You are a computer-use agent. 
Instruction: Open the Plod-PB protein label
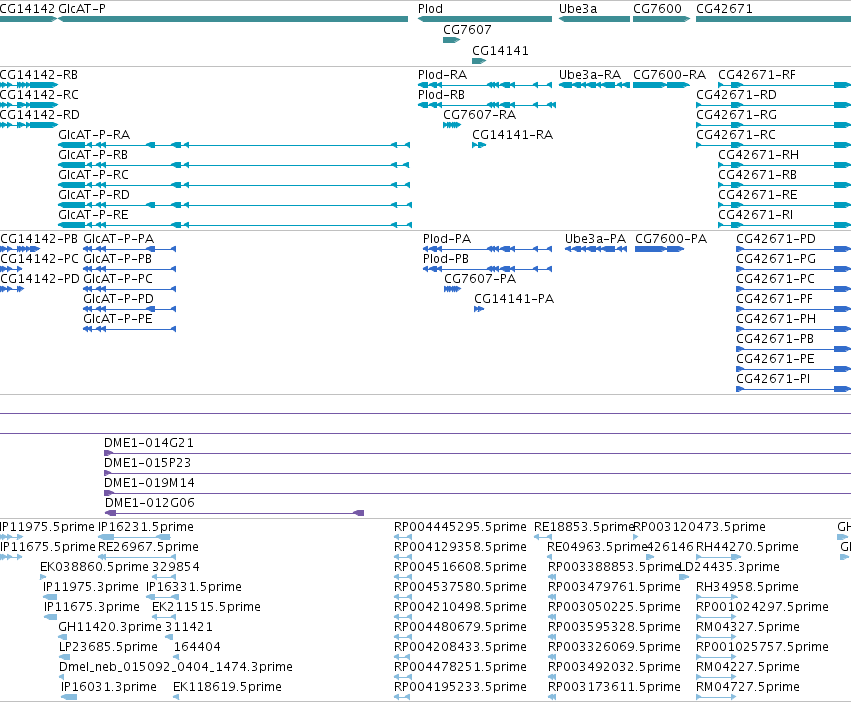[446, 258]
